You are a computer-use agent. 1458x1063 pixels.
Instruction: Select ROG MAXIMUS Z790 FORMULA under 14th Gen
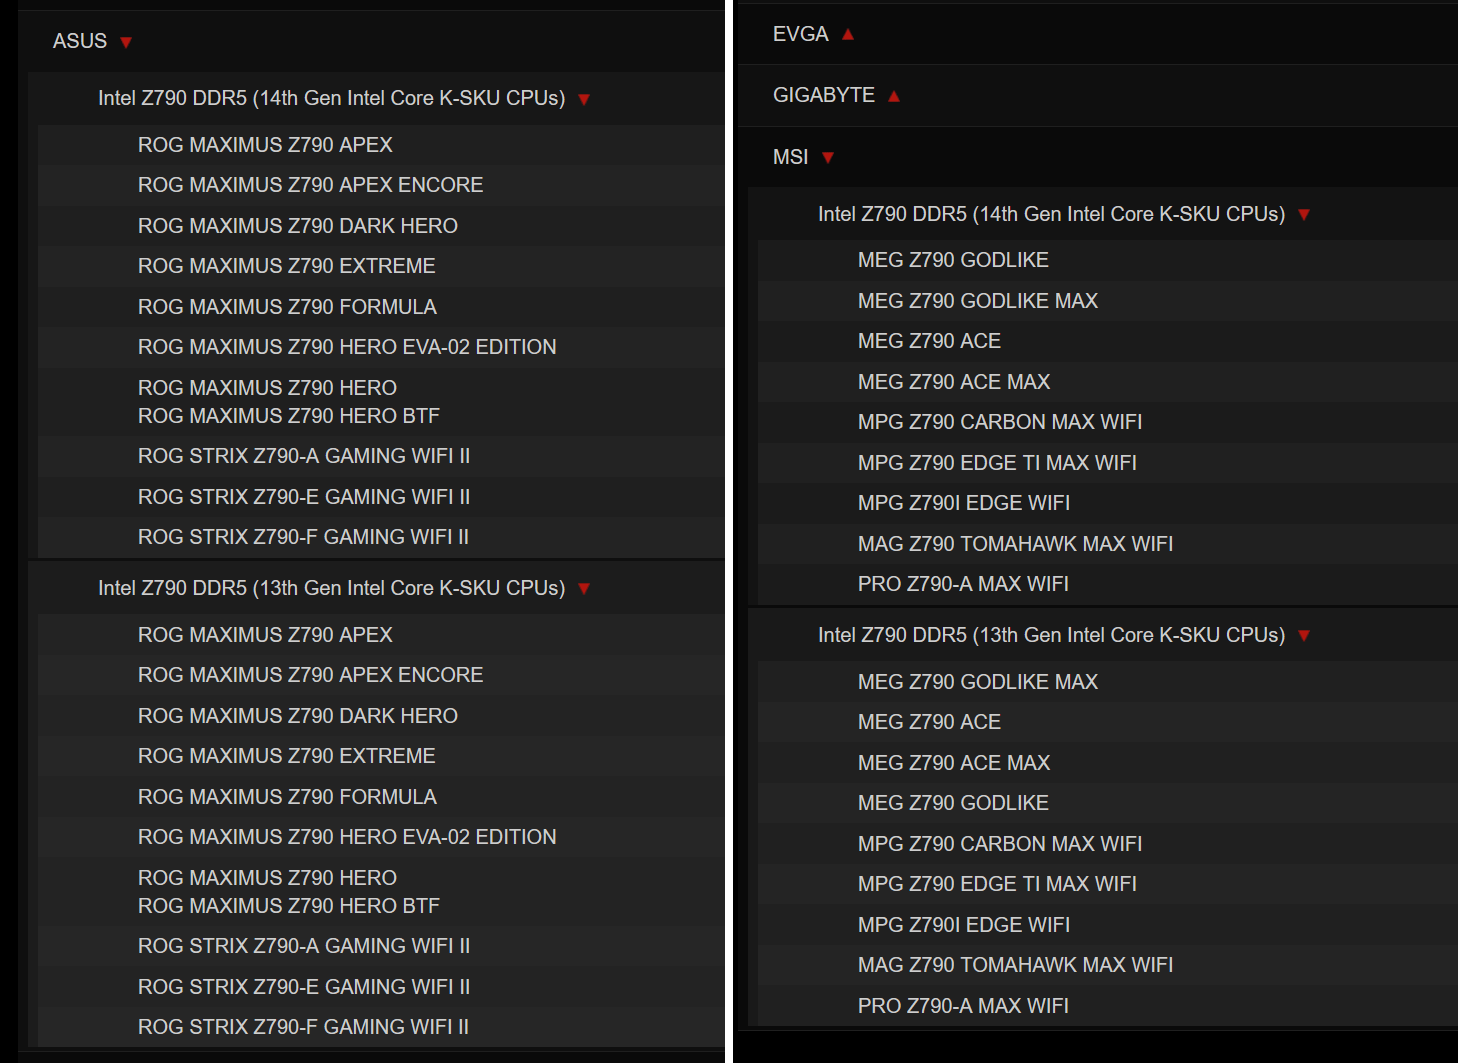[287, 307]
